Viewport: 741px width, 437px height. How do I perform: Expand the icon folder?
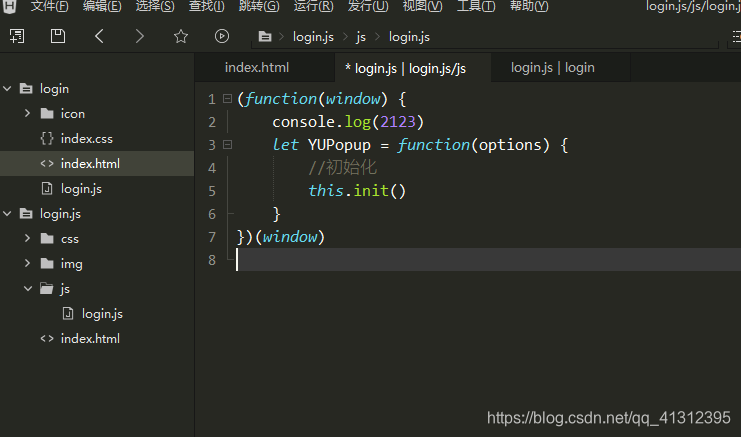point(27,113)
